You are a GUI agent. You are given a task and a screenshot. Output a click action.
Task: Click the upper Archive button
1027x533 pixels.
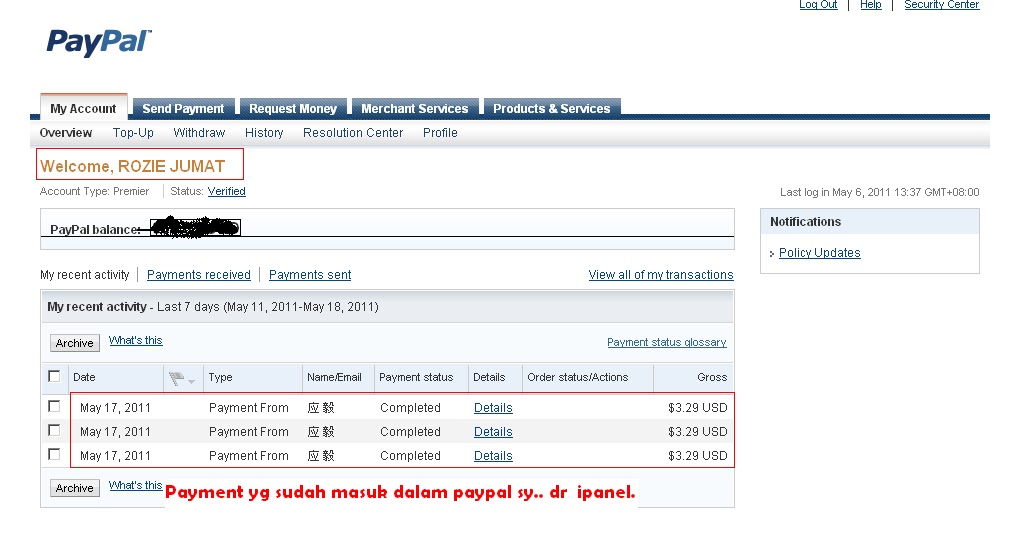point(75,343)
